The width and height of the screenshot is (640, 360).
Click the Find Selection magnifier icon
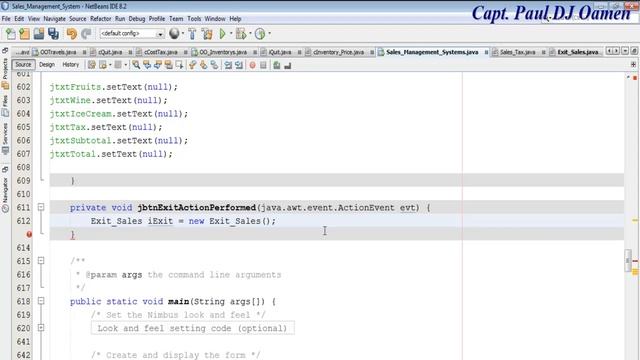pos(136,65)
